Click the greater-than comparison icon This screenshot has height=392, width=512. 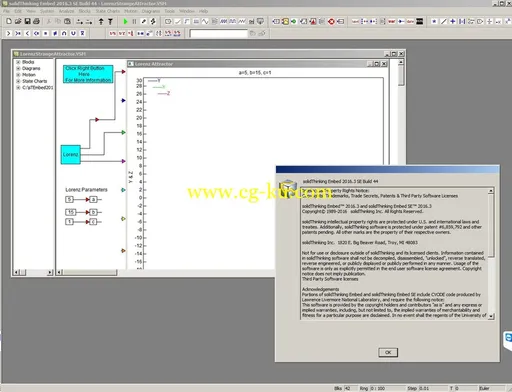coord(9,33)
